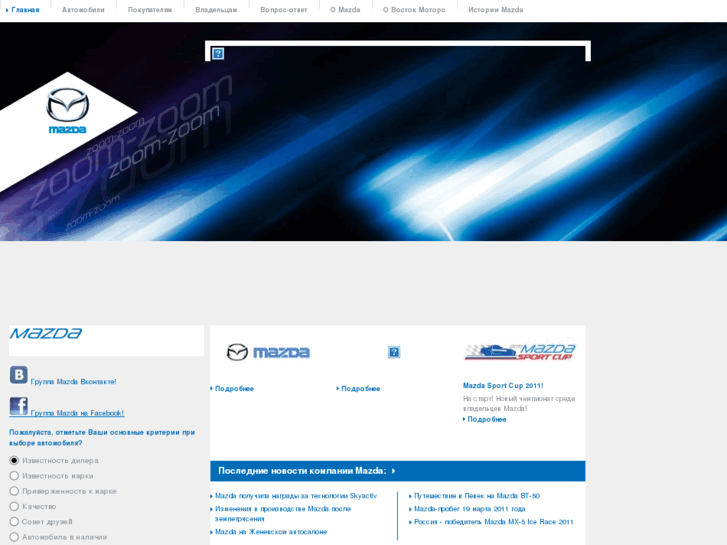
Task: Click the broken image placeholder in the banner
Action: tap(218, 54)
